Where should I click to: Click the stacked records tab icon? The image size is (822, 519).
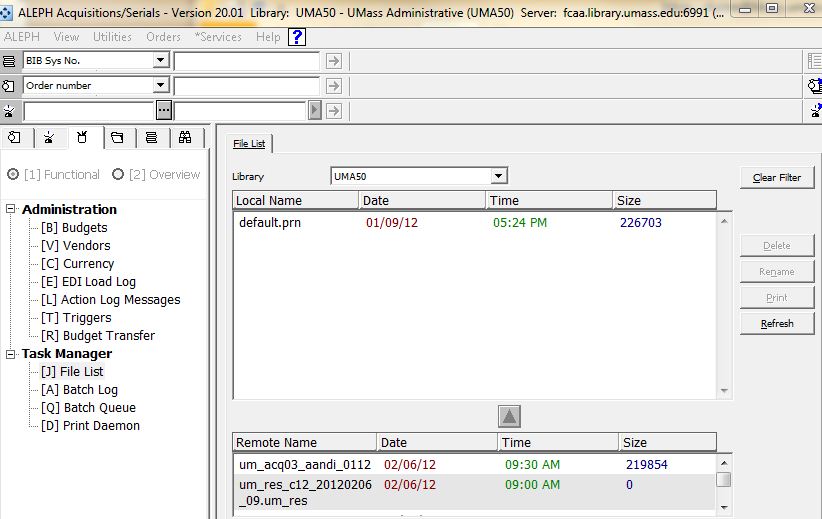click(151, 138)
